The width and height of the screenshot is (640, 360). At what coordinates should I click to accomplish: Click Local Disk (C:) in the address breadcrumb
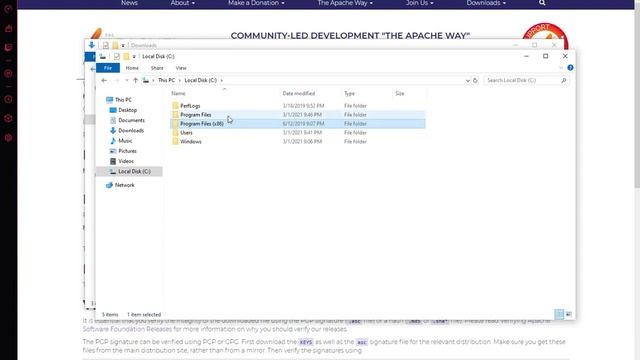coord(200,80)
